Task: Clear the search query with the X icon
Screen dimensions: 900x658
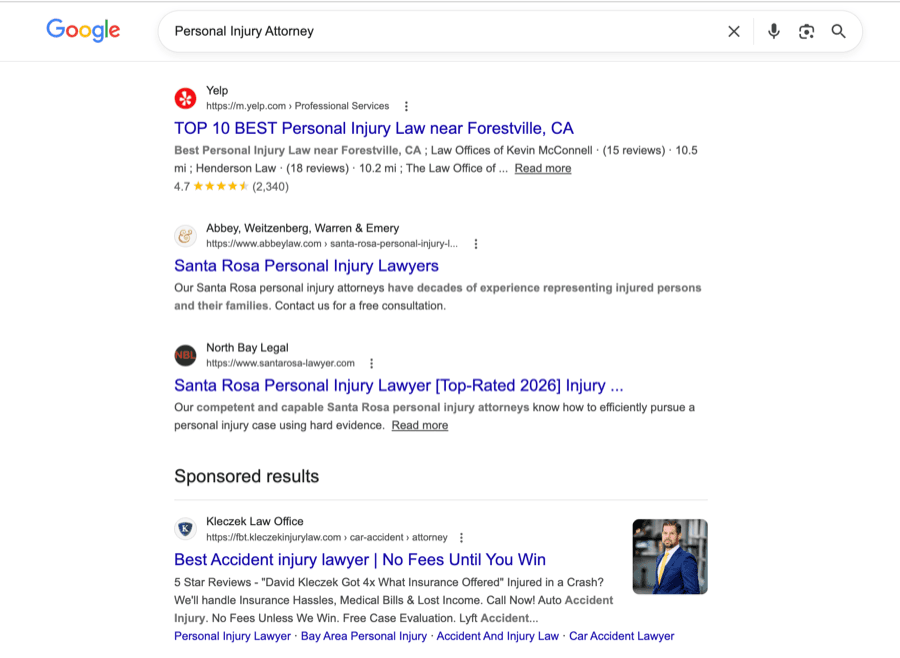Action: (x=733, y=31)
